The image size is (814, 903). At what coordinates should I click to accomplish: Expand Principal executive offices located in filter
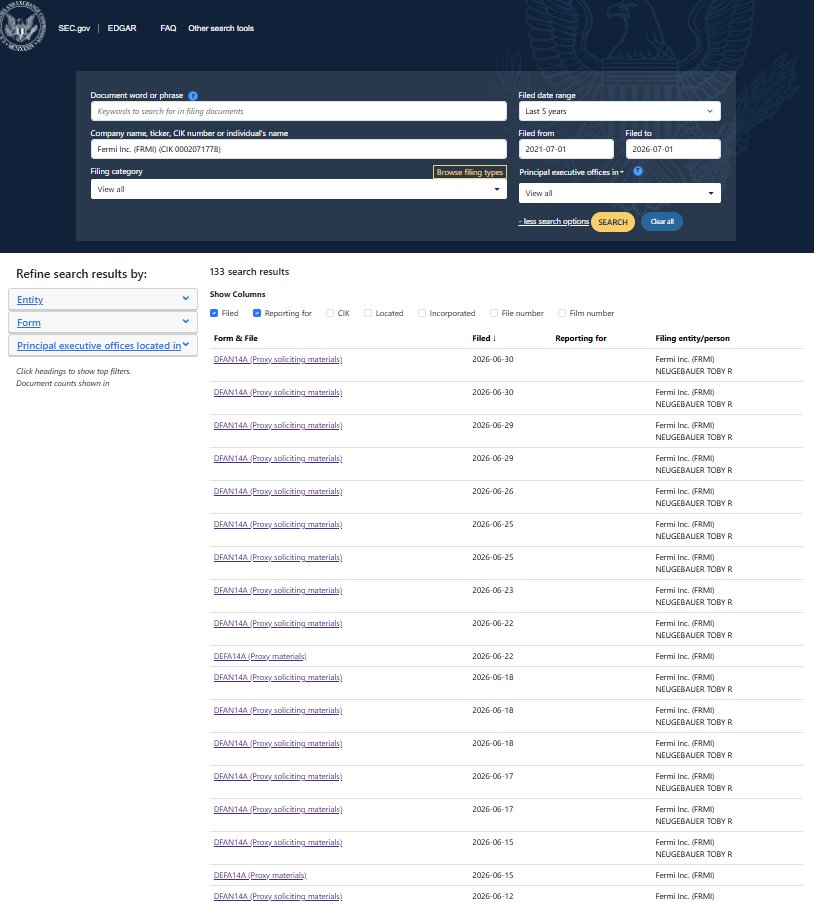coord(103,346)
